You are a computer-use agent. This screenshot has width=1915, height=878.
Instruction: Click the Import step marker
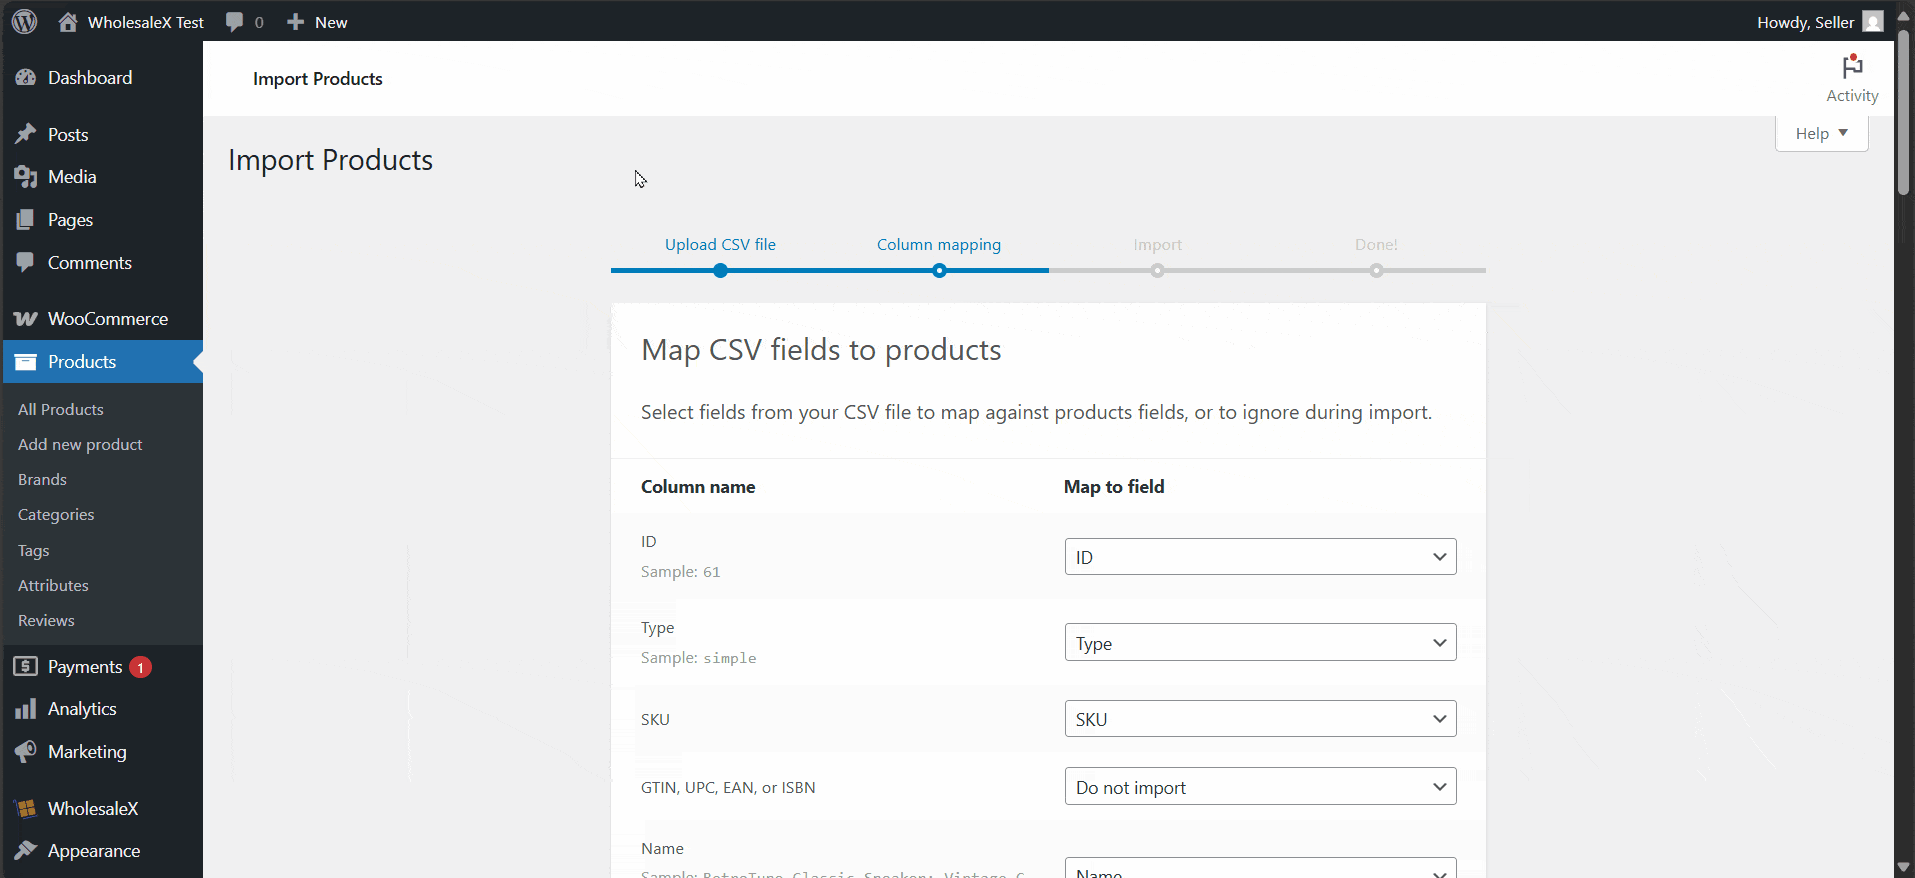click(x=1157, y=271)
